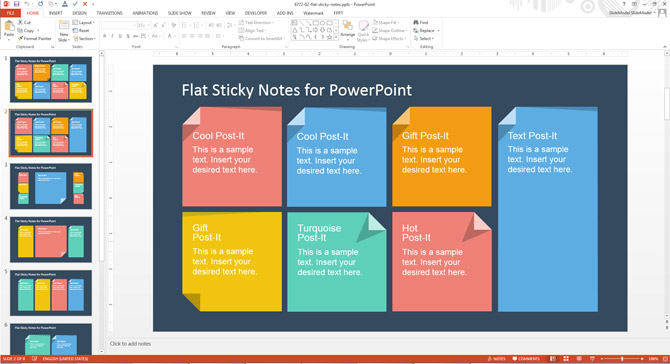Image resolution: width=670 pixels, height=364 pixels.
Task: Switch to the SLIDE SHOW tab
Action: [x=179, y=13]
